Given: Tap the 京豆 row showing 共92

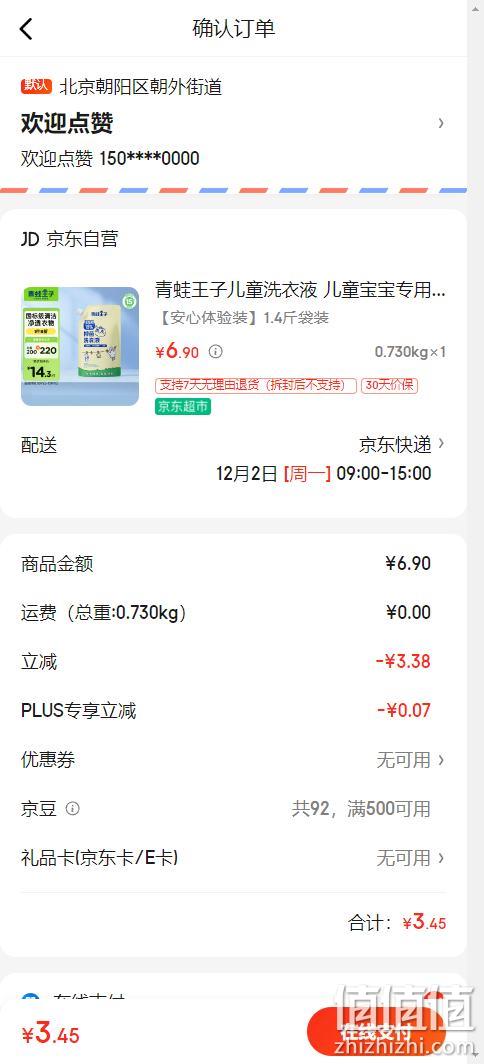Looking at the screenshot, I should click(234, 809).
